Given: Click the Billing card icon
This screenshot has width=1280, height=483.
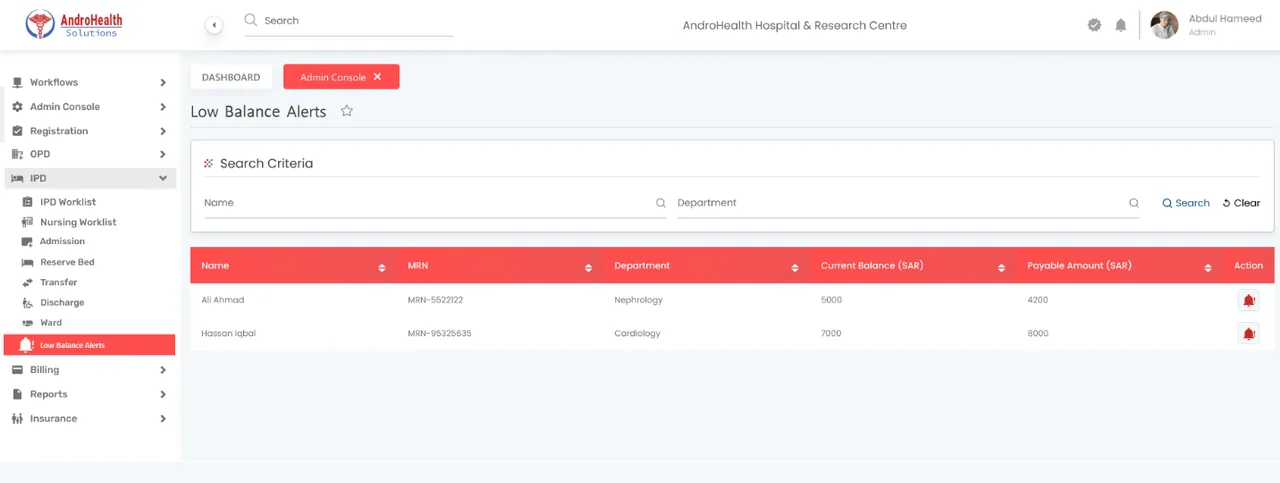Looking at the screenshot, I should click(x=17, y=370).
